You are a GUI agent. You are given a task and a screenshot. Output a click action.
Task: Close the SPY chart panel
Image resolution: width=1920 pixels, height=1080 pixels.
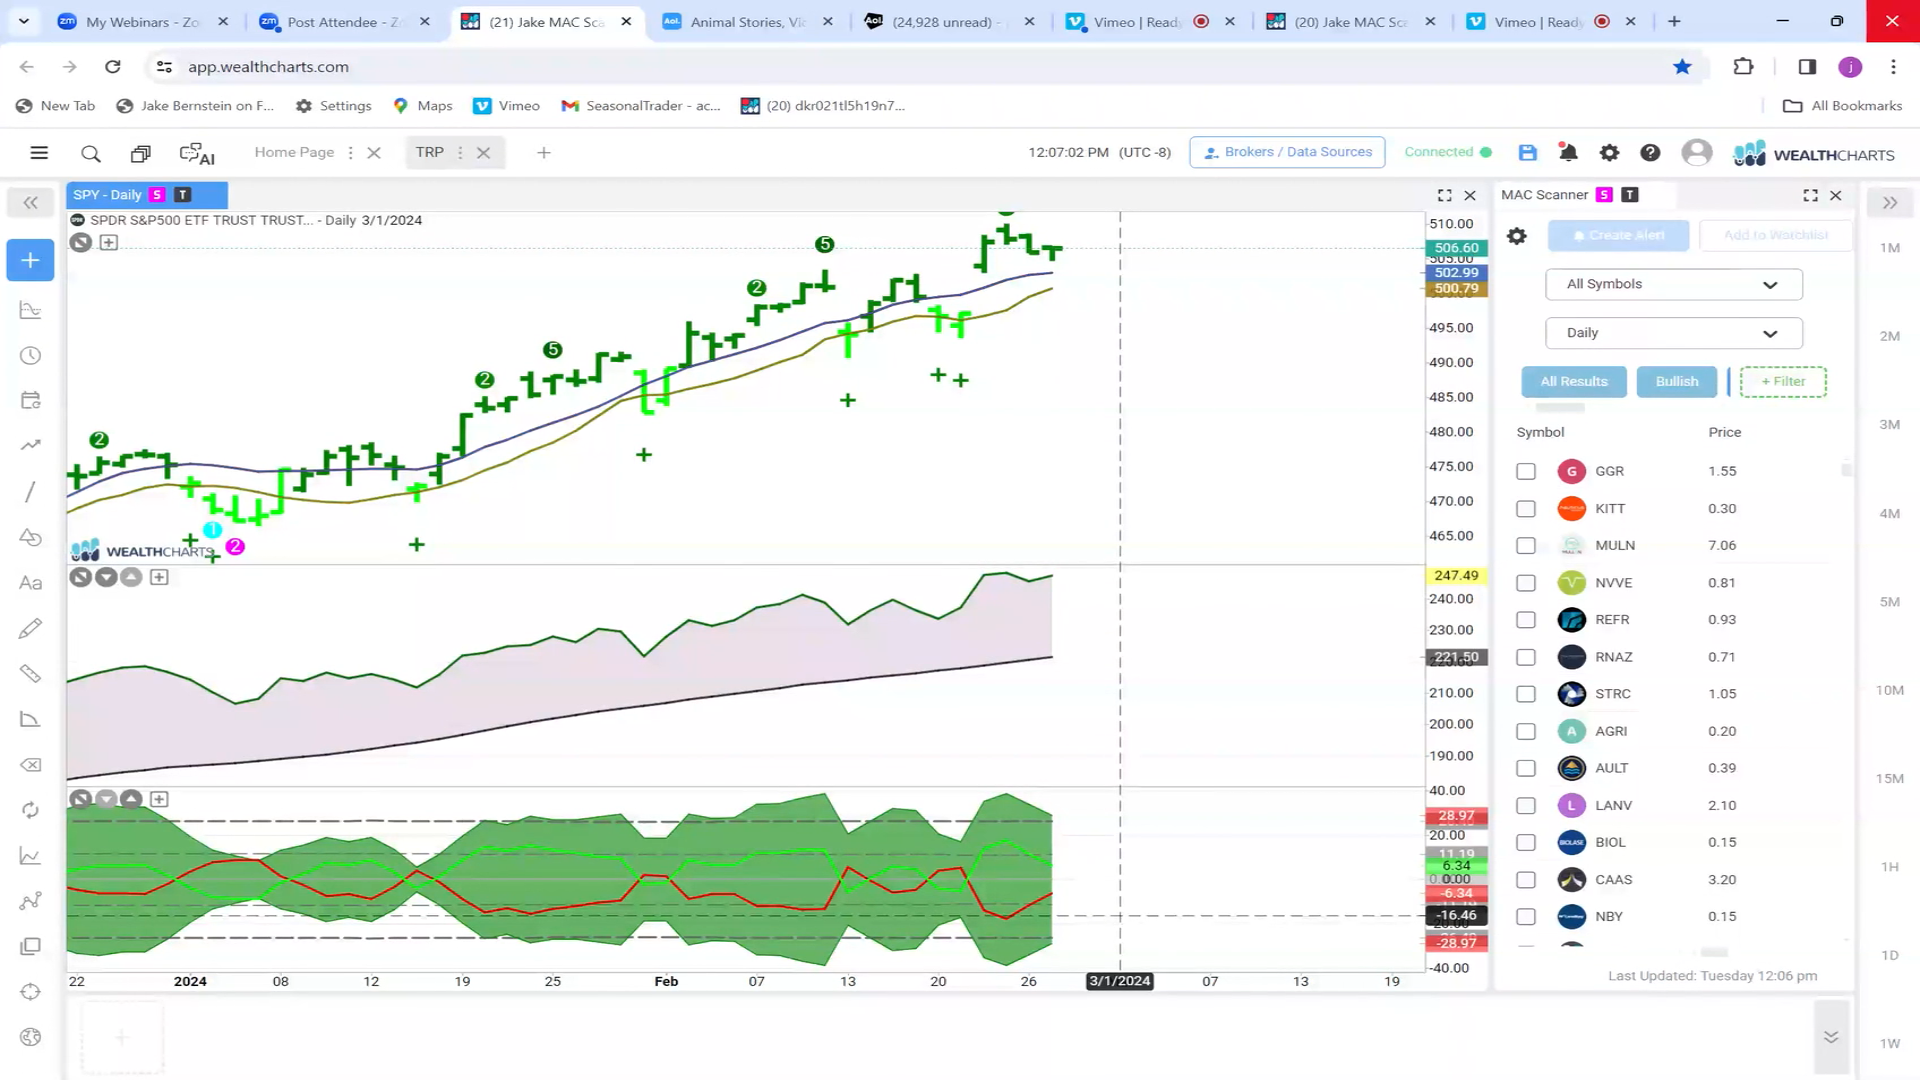coord(1470,195)
